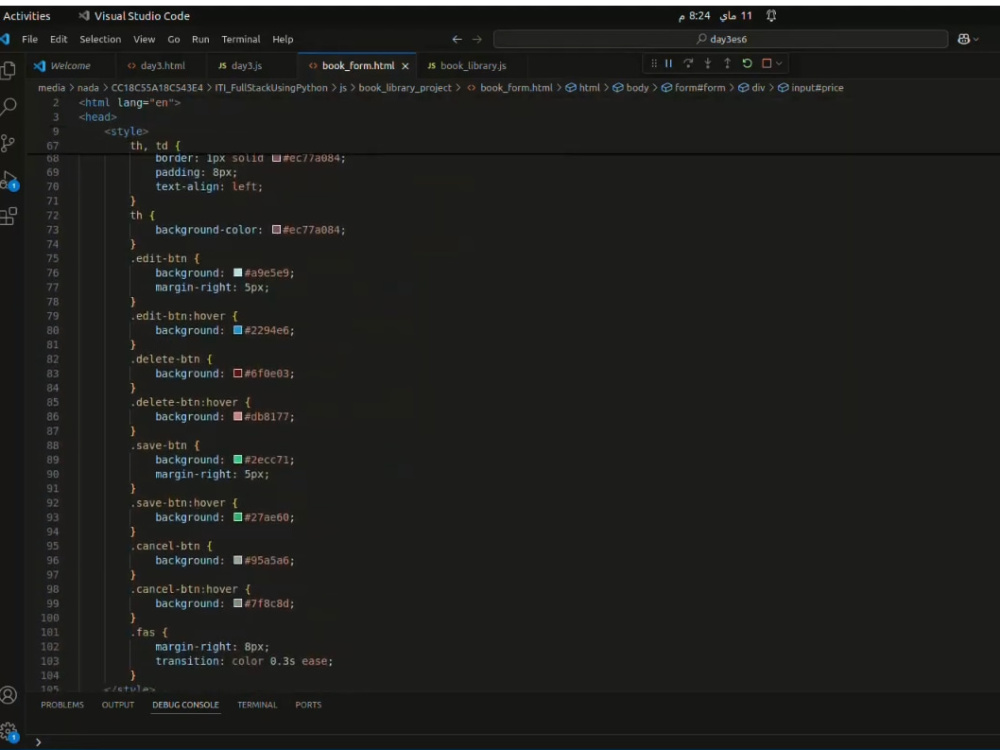Restart the debug session
This screenshot has height=750, width=1000.
747,63
